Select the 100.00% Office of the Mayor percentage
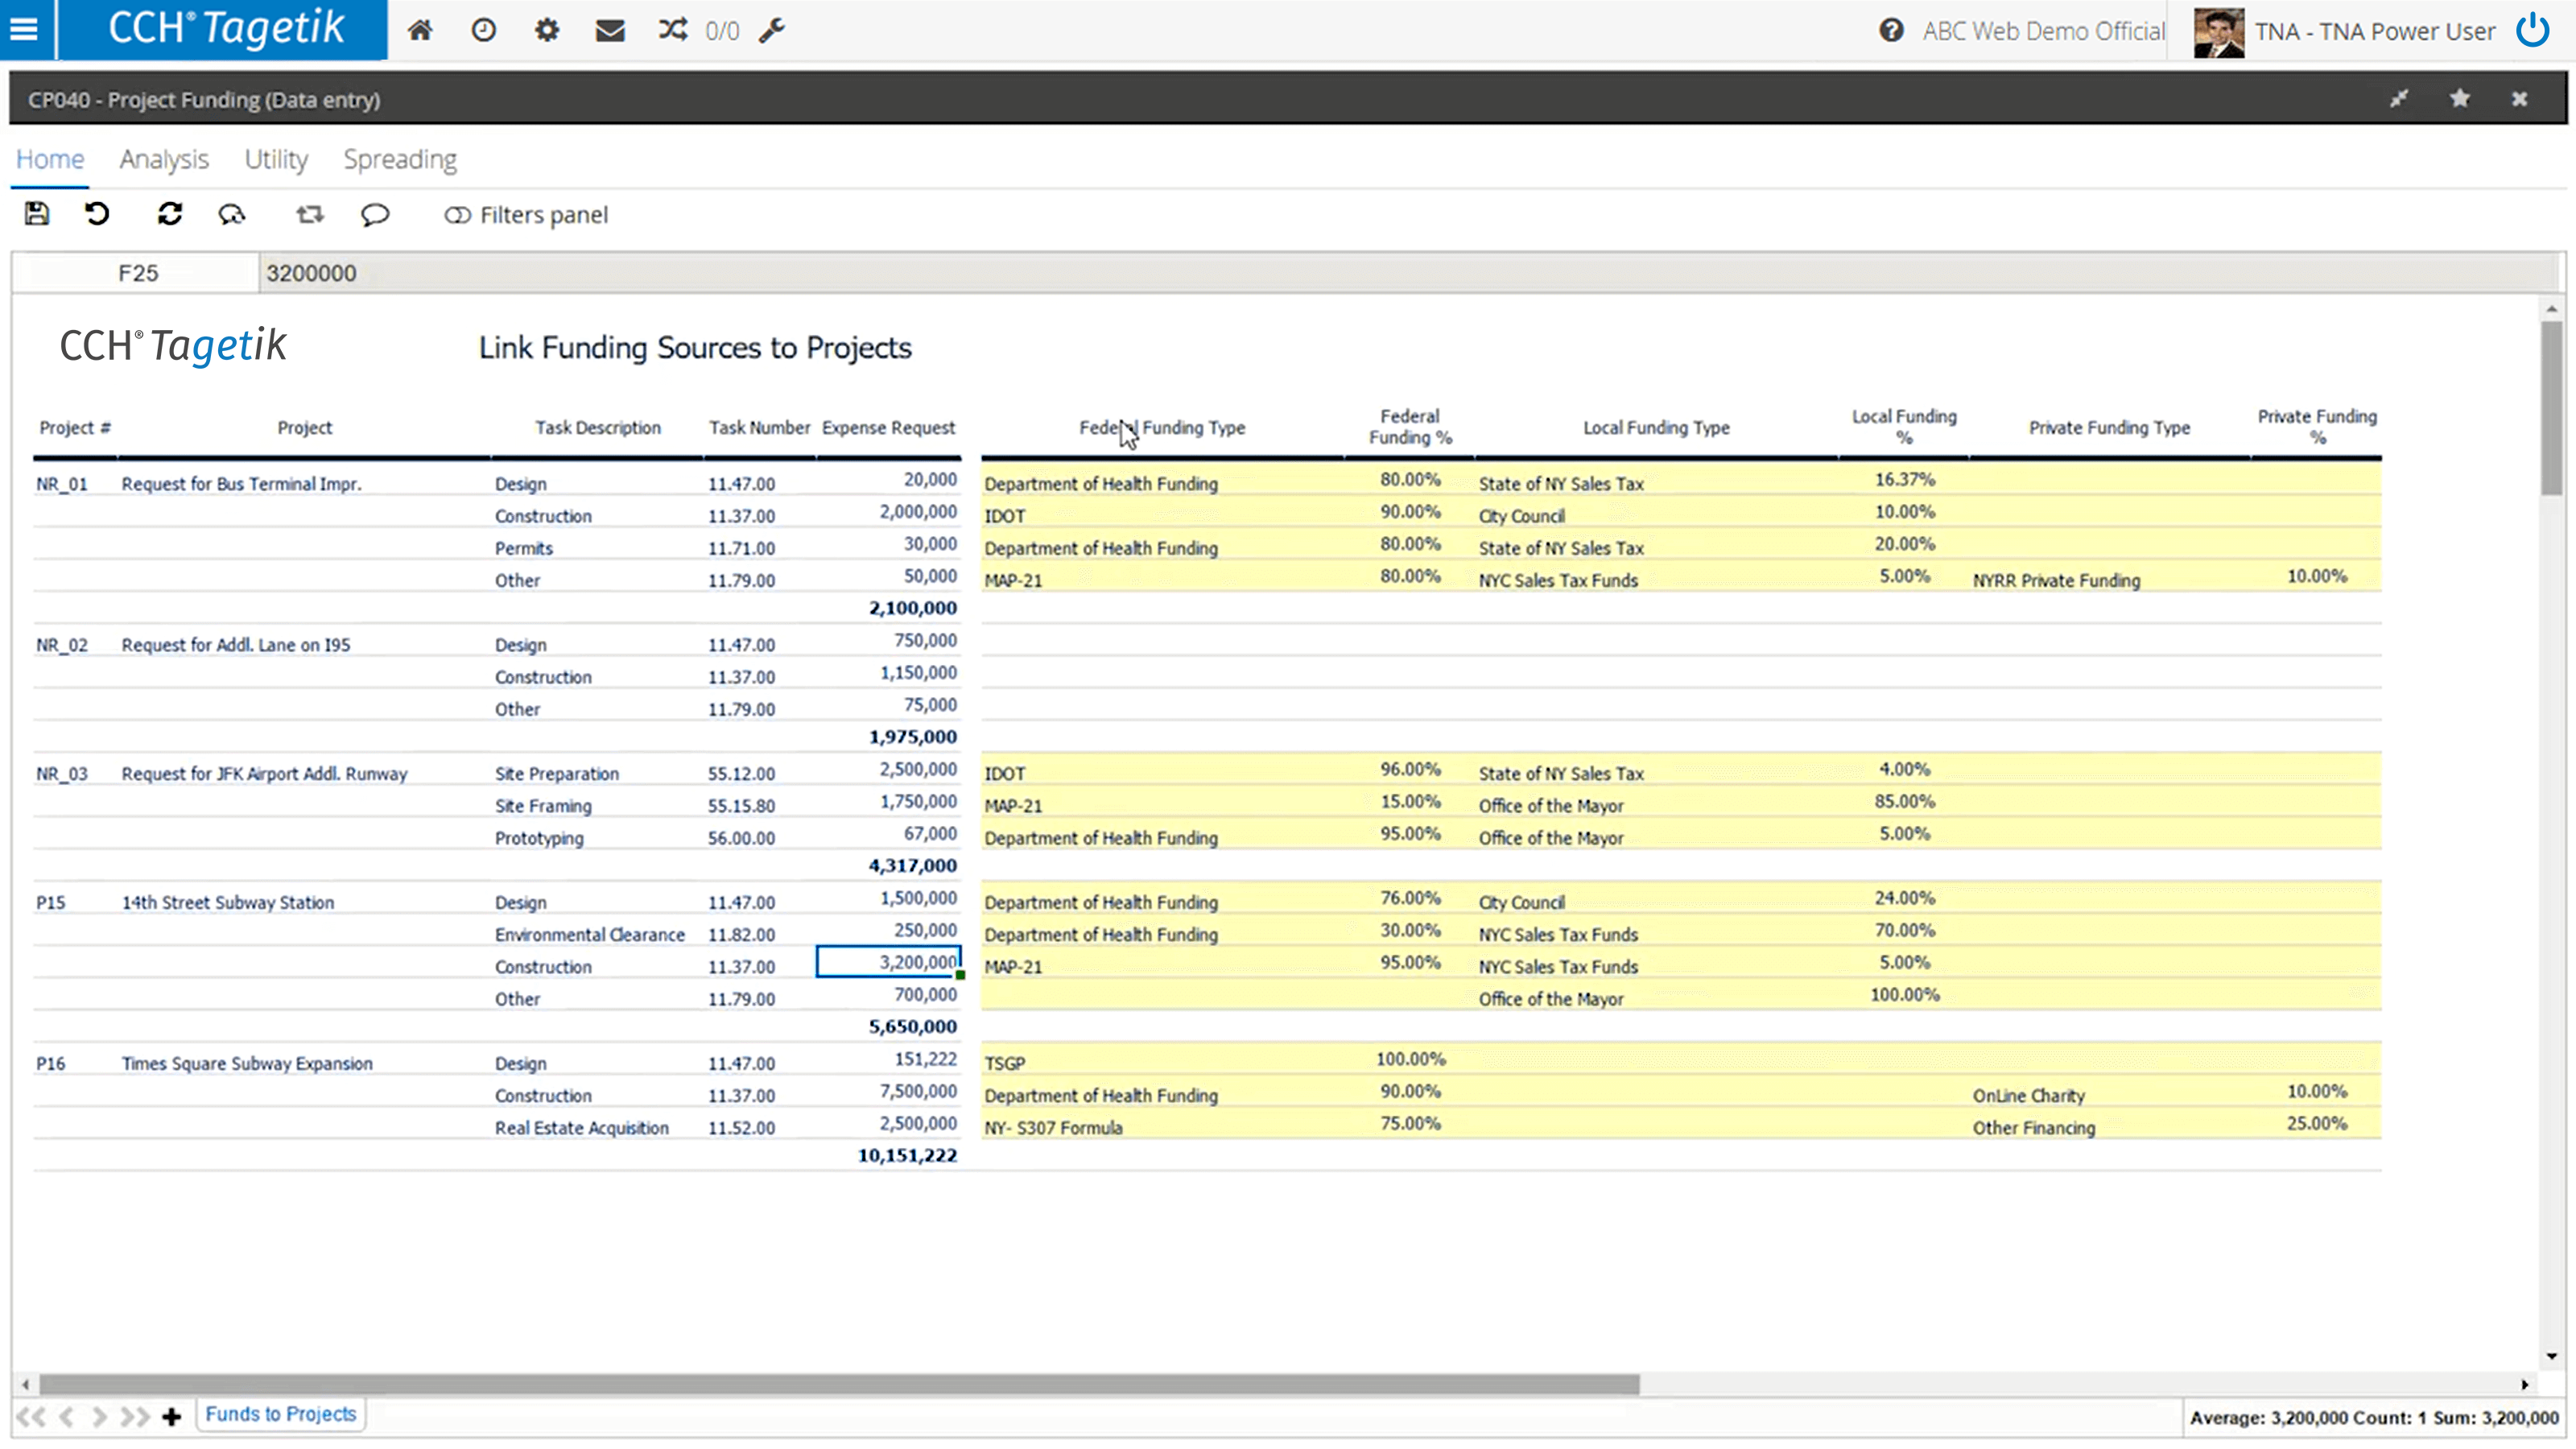2576x1449 pixels. tap(1904, 995)
